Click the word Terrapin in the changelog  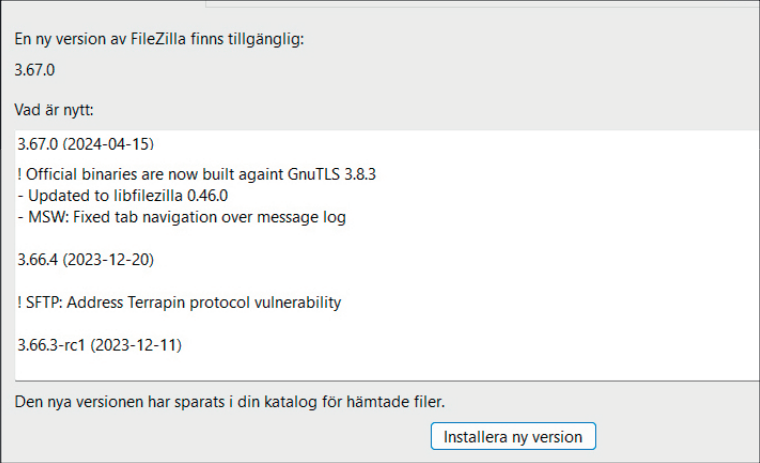click(168, 302)
